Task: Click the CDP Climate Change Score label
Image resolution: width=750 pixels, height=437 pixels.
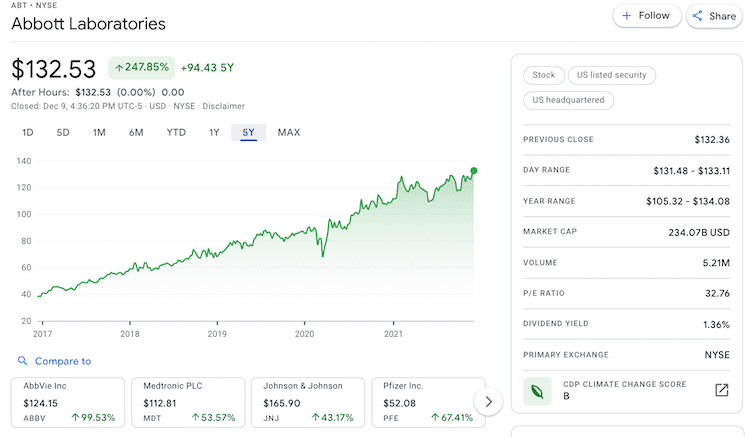Action: click(625, 384)
